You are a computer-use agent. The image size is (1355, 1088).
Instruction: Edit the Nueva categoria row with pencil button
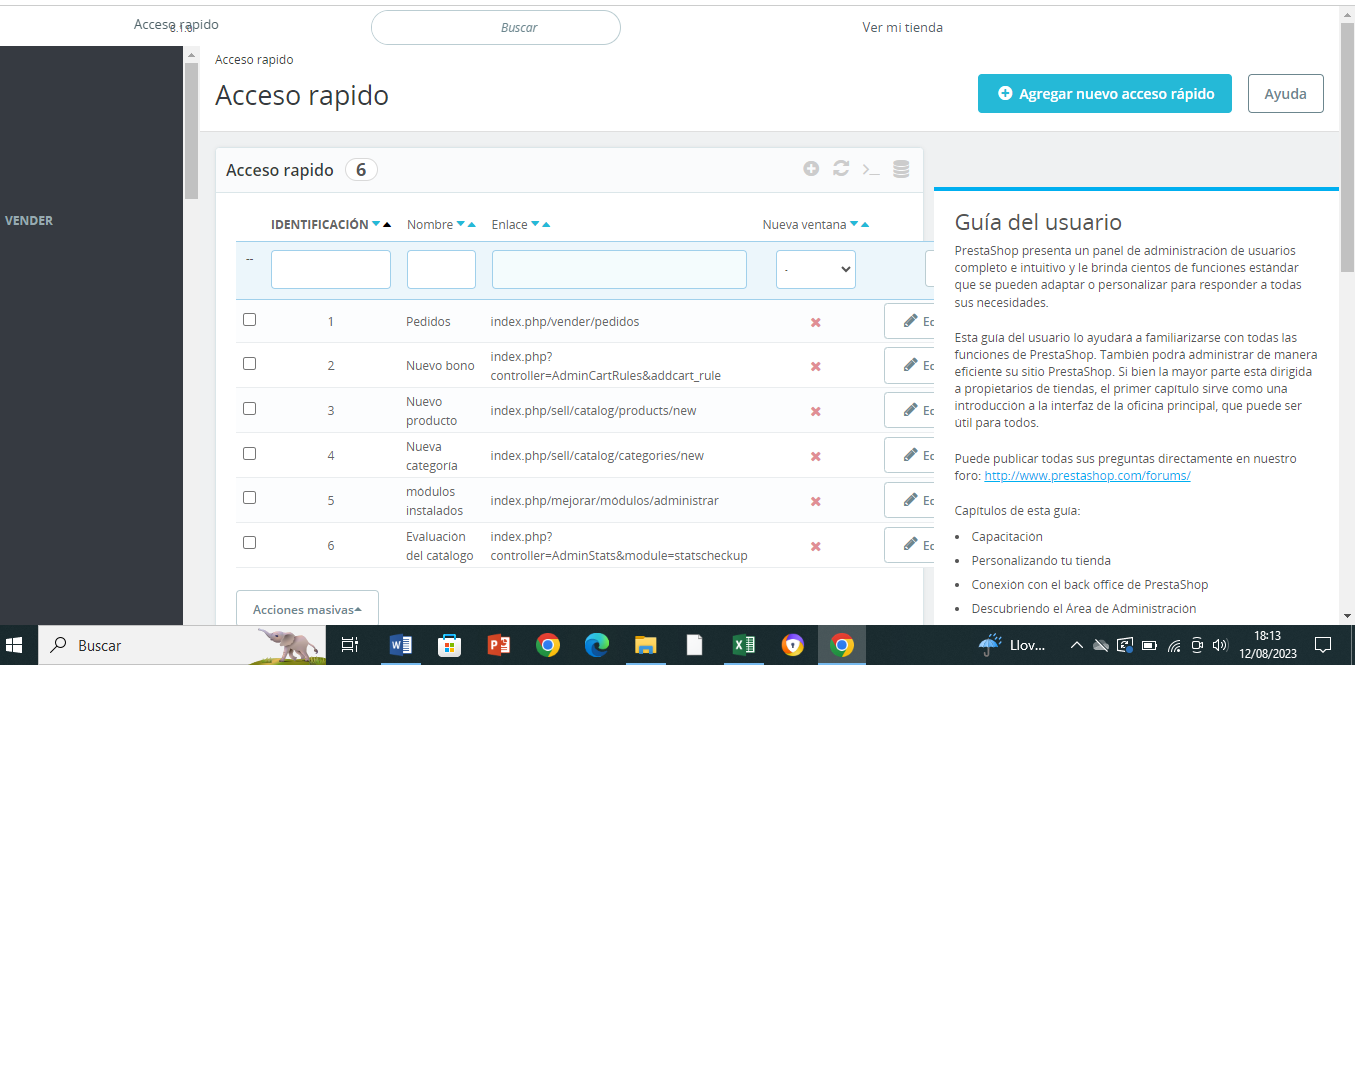point(910,455)
